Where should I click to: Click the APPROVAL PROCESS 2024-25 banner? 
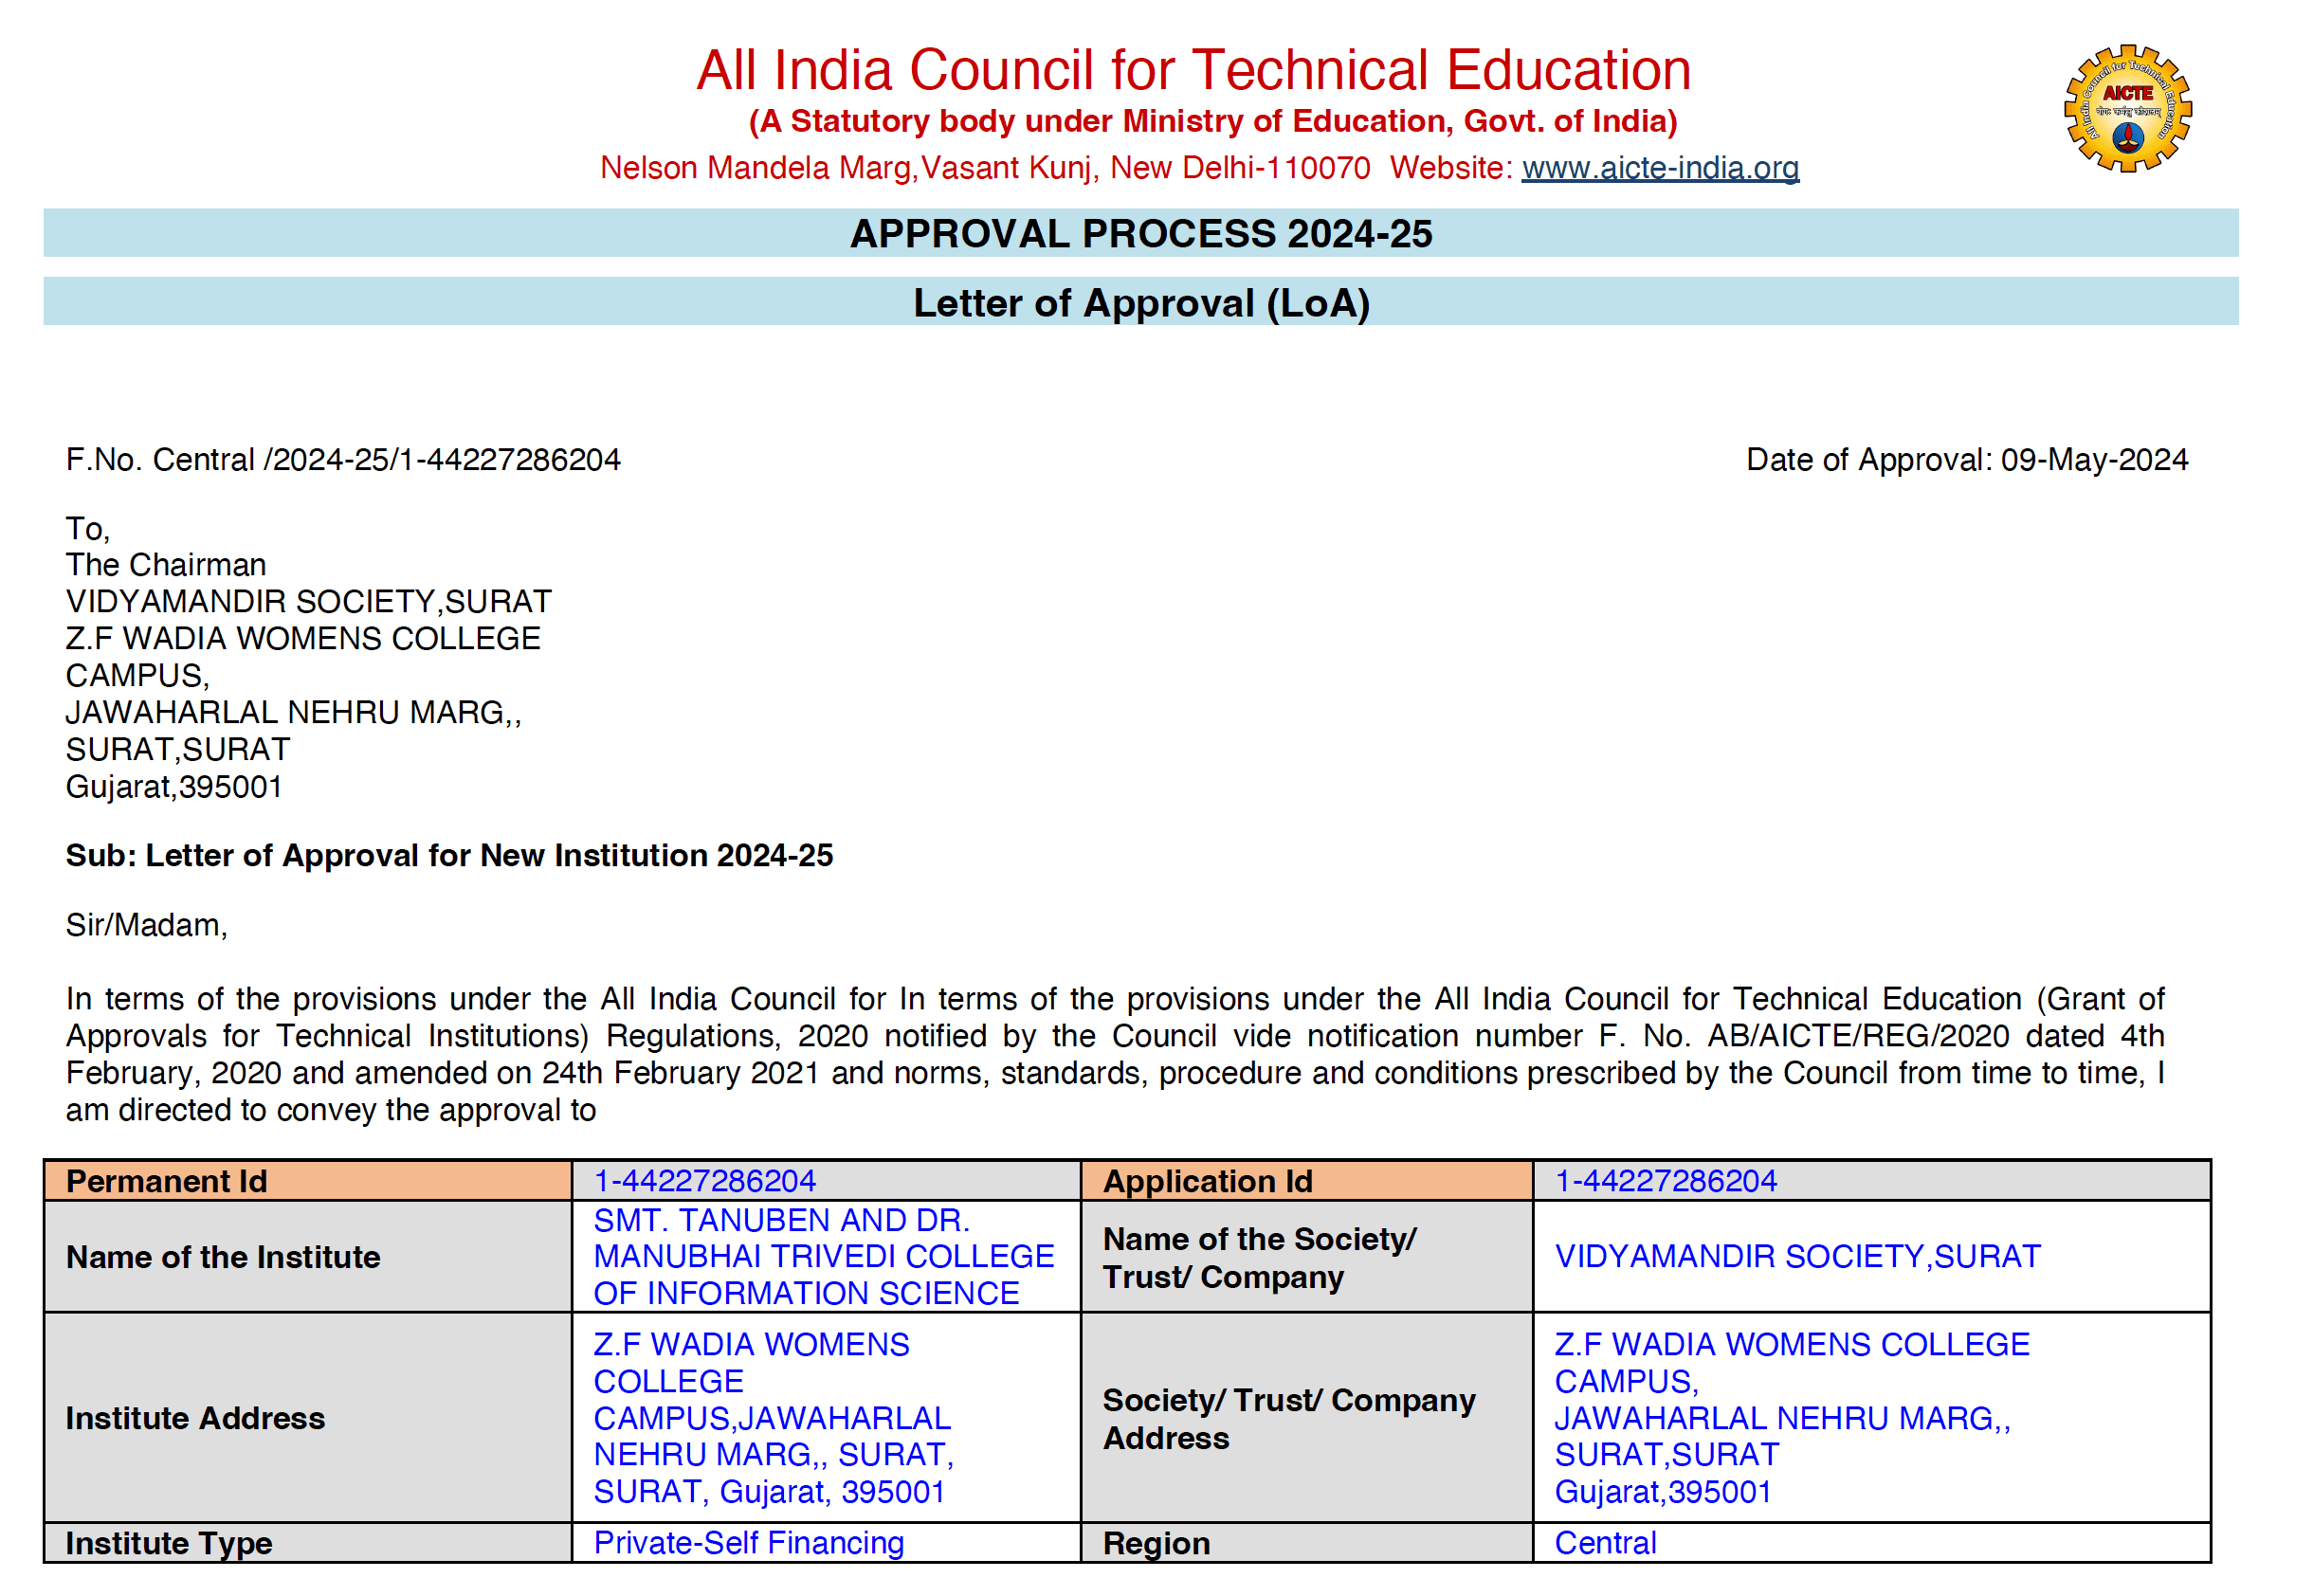pos(1140,233)
